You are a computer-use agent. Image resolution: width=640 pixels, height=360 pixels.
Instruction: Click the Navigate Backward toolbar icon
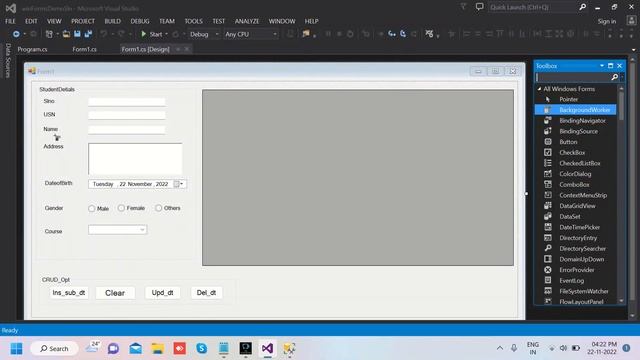[16, 34]
